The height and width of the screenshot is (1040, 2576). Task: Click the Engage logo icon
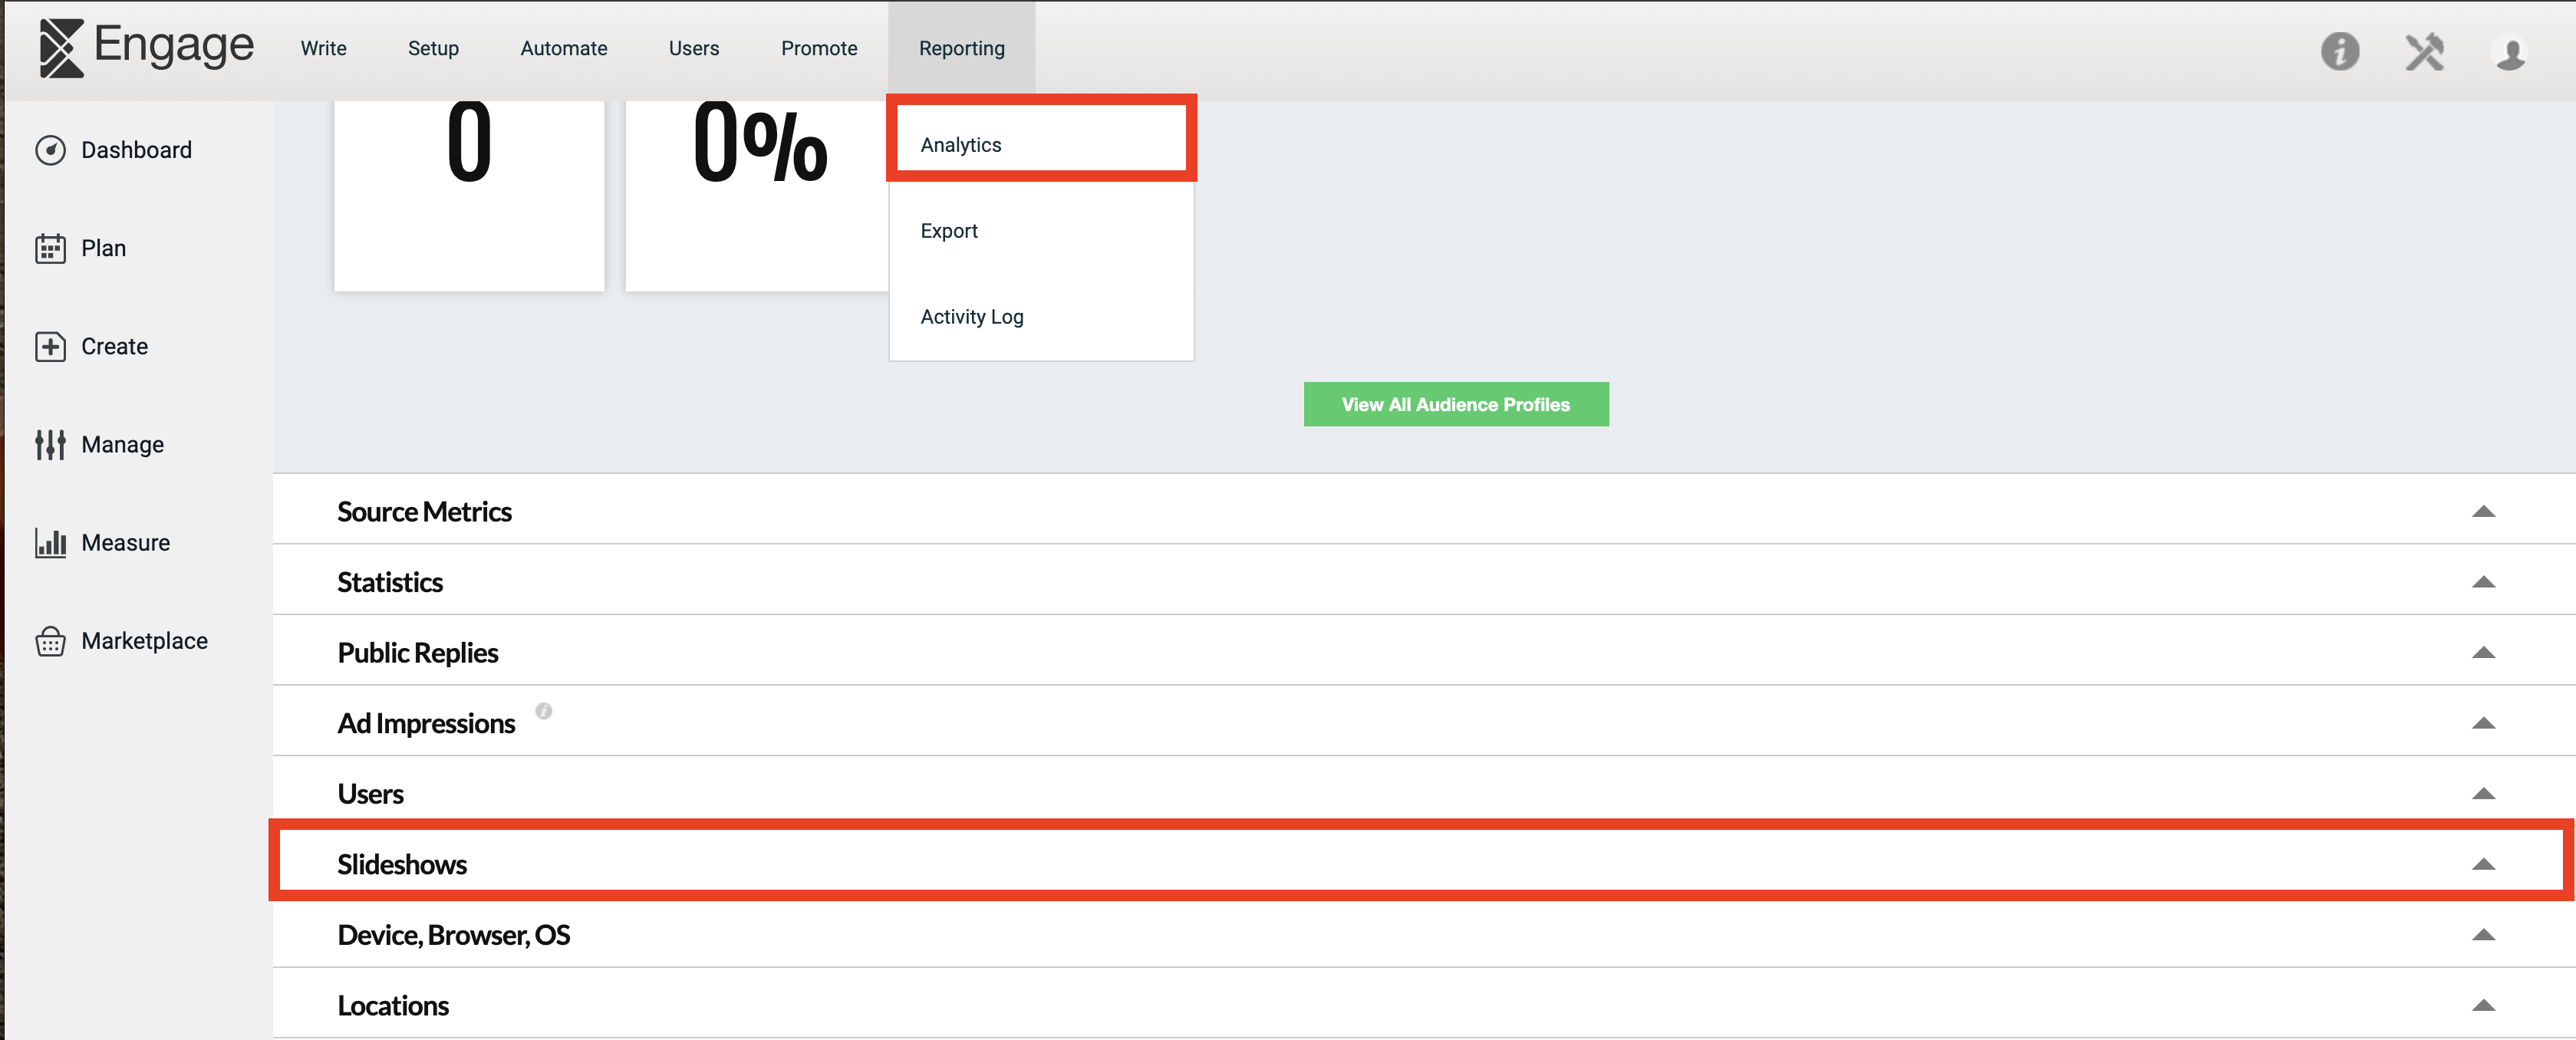tap(61, 47)
